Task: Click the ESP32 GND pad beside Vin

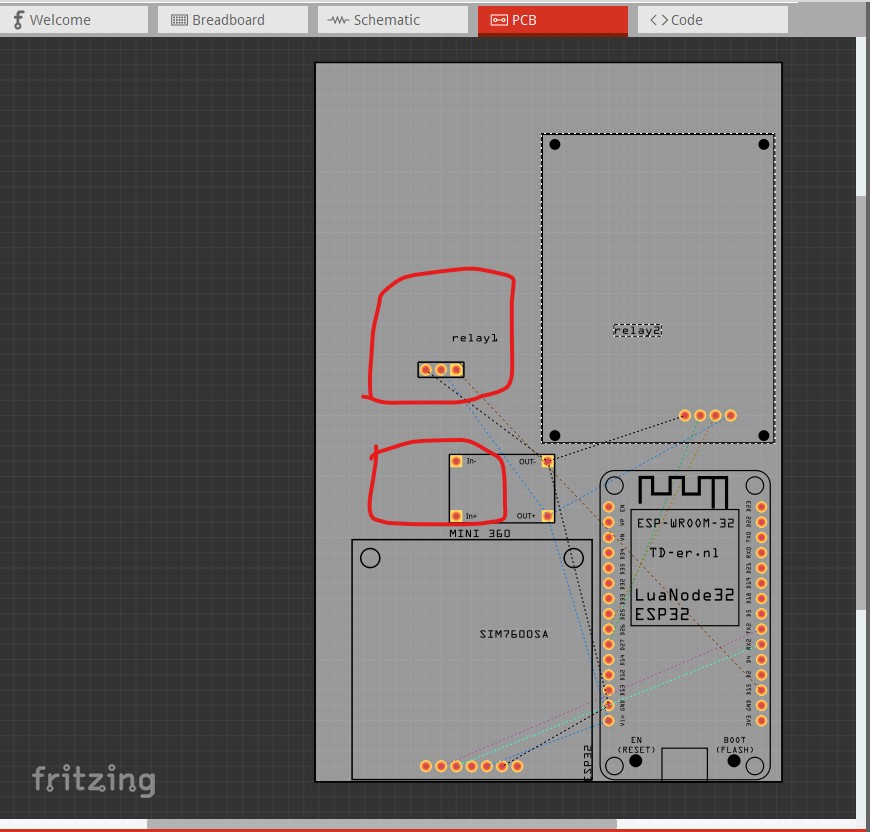Action: (x=609, y=706)
